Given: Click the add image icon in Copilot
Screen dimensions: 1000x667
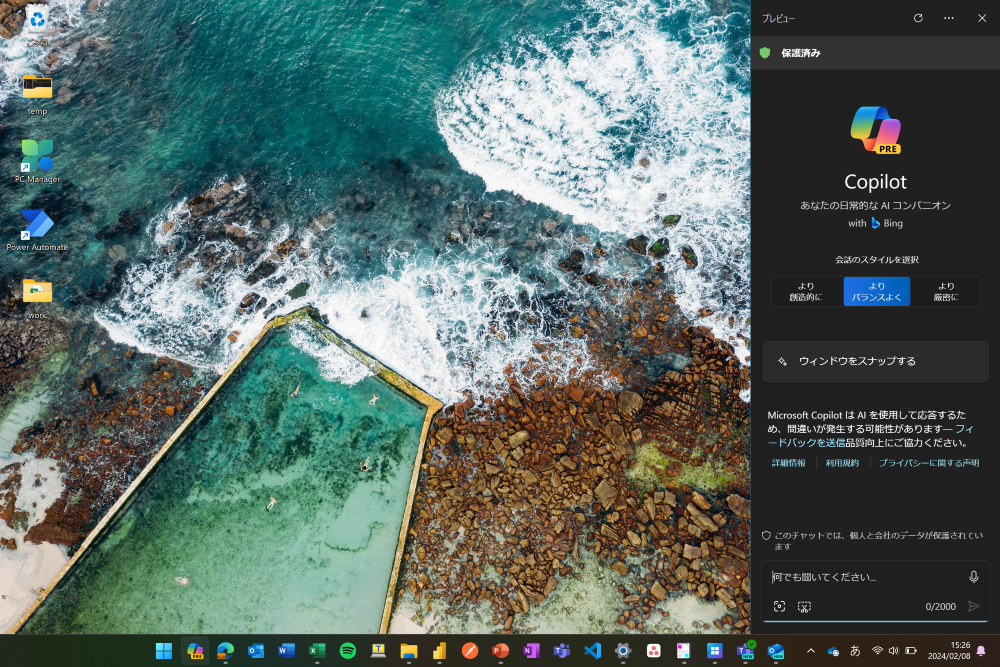Looking at the screenshot, I should (x=779, y=606).
